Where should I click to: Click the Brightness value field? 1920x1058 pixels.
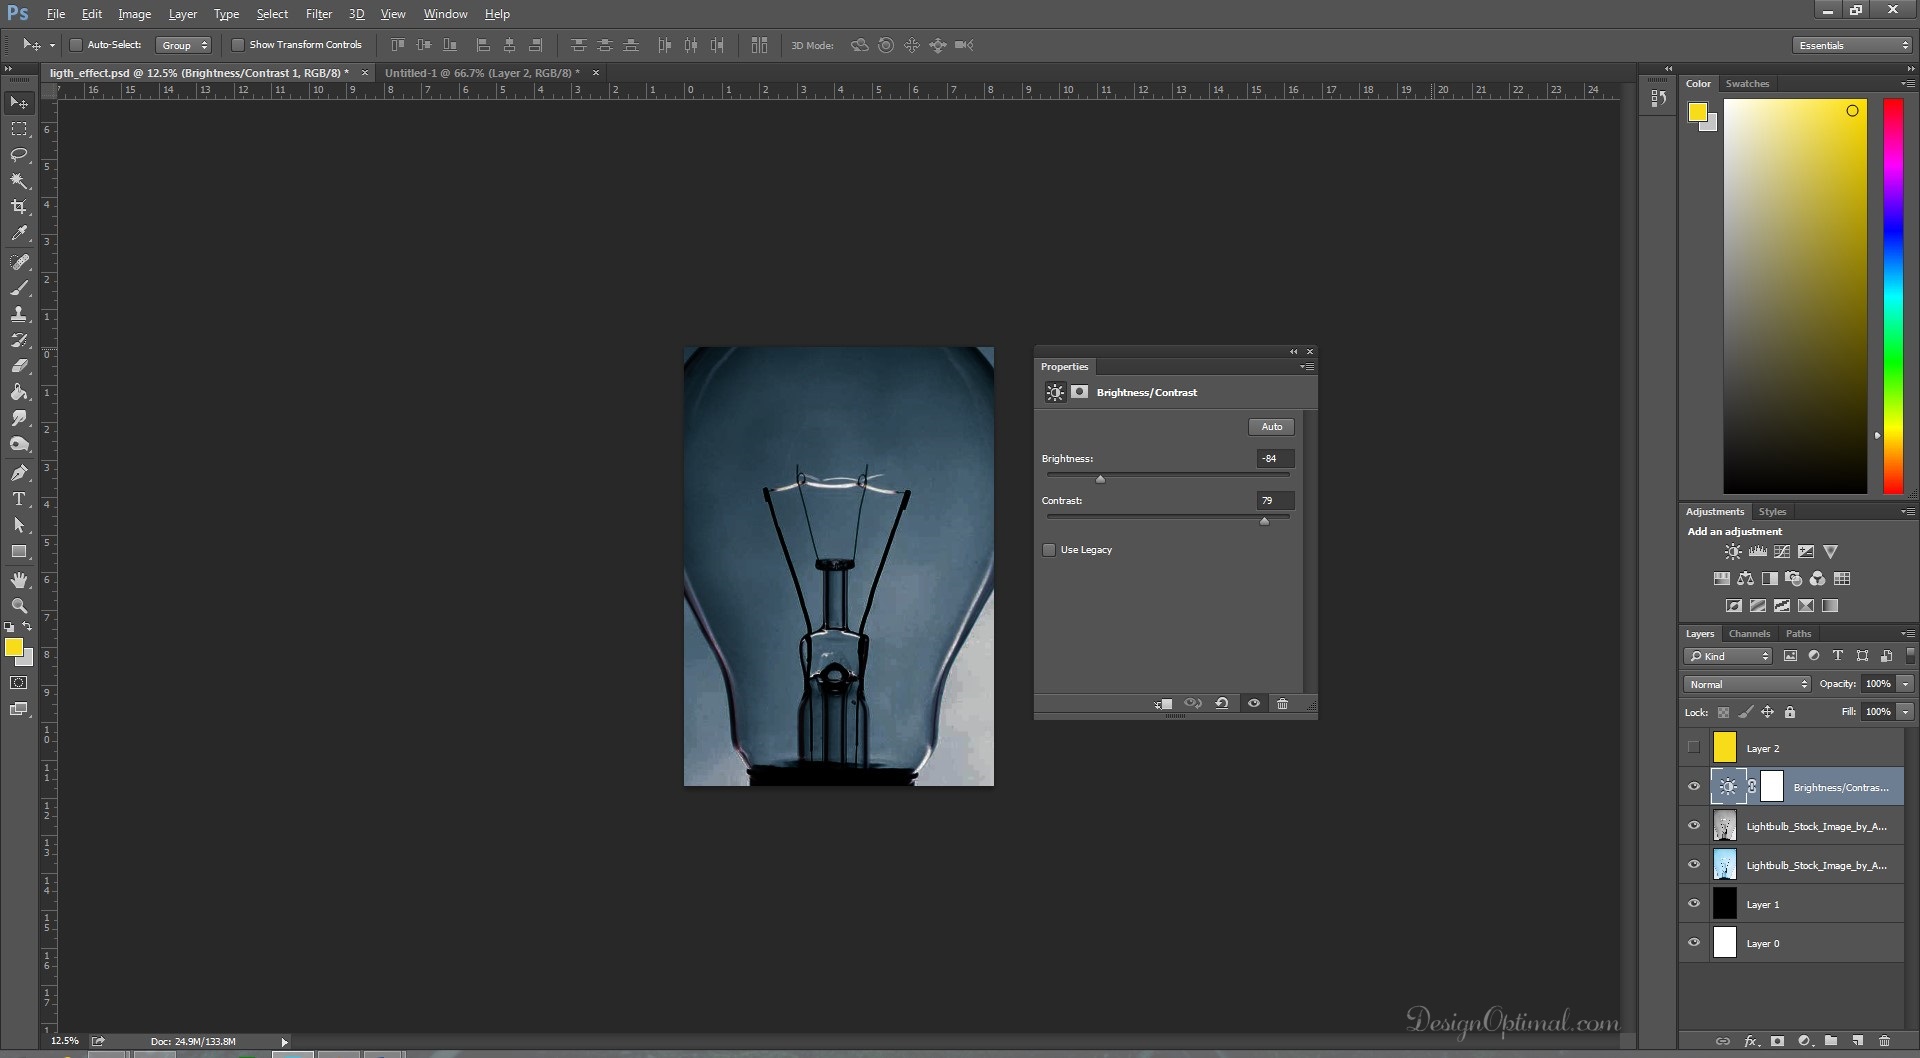click(1275, 459)
